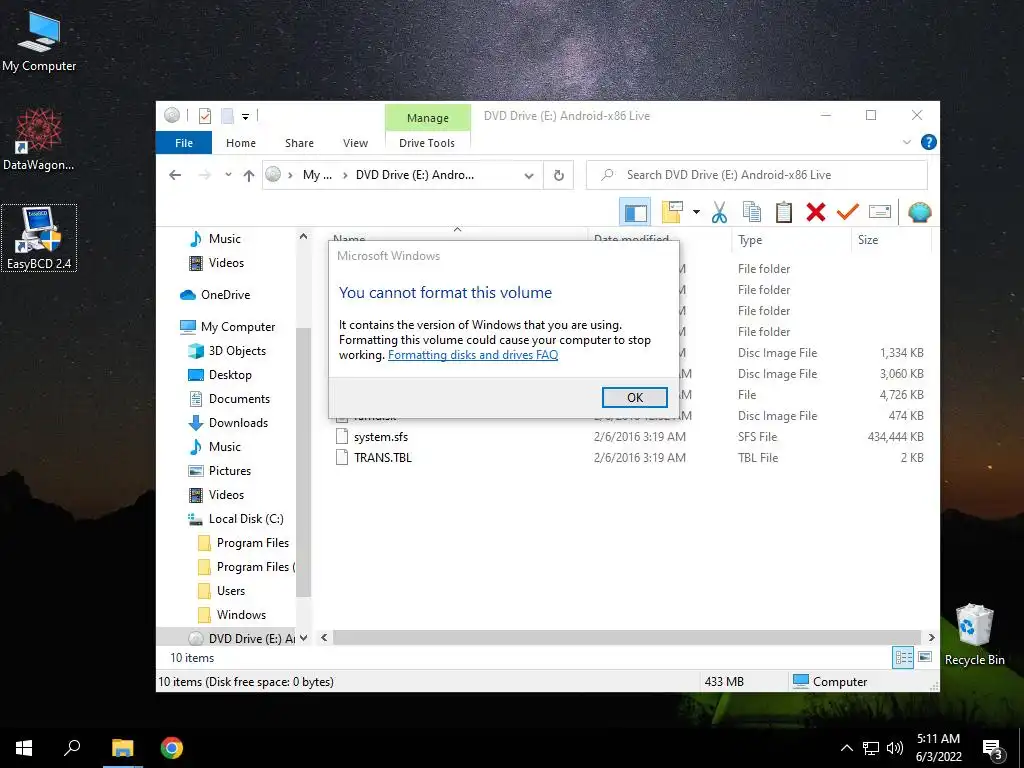Image resolution: width=1024 pixels, height=768 pixels.
Task: Open network status tray icon
Action: click(x=871, y=748)
